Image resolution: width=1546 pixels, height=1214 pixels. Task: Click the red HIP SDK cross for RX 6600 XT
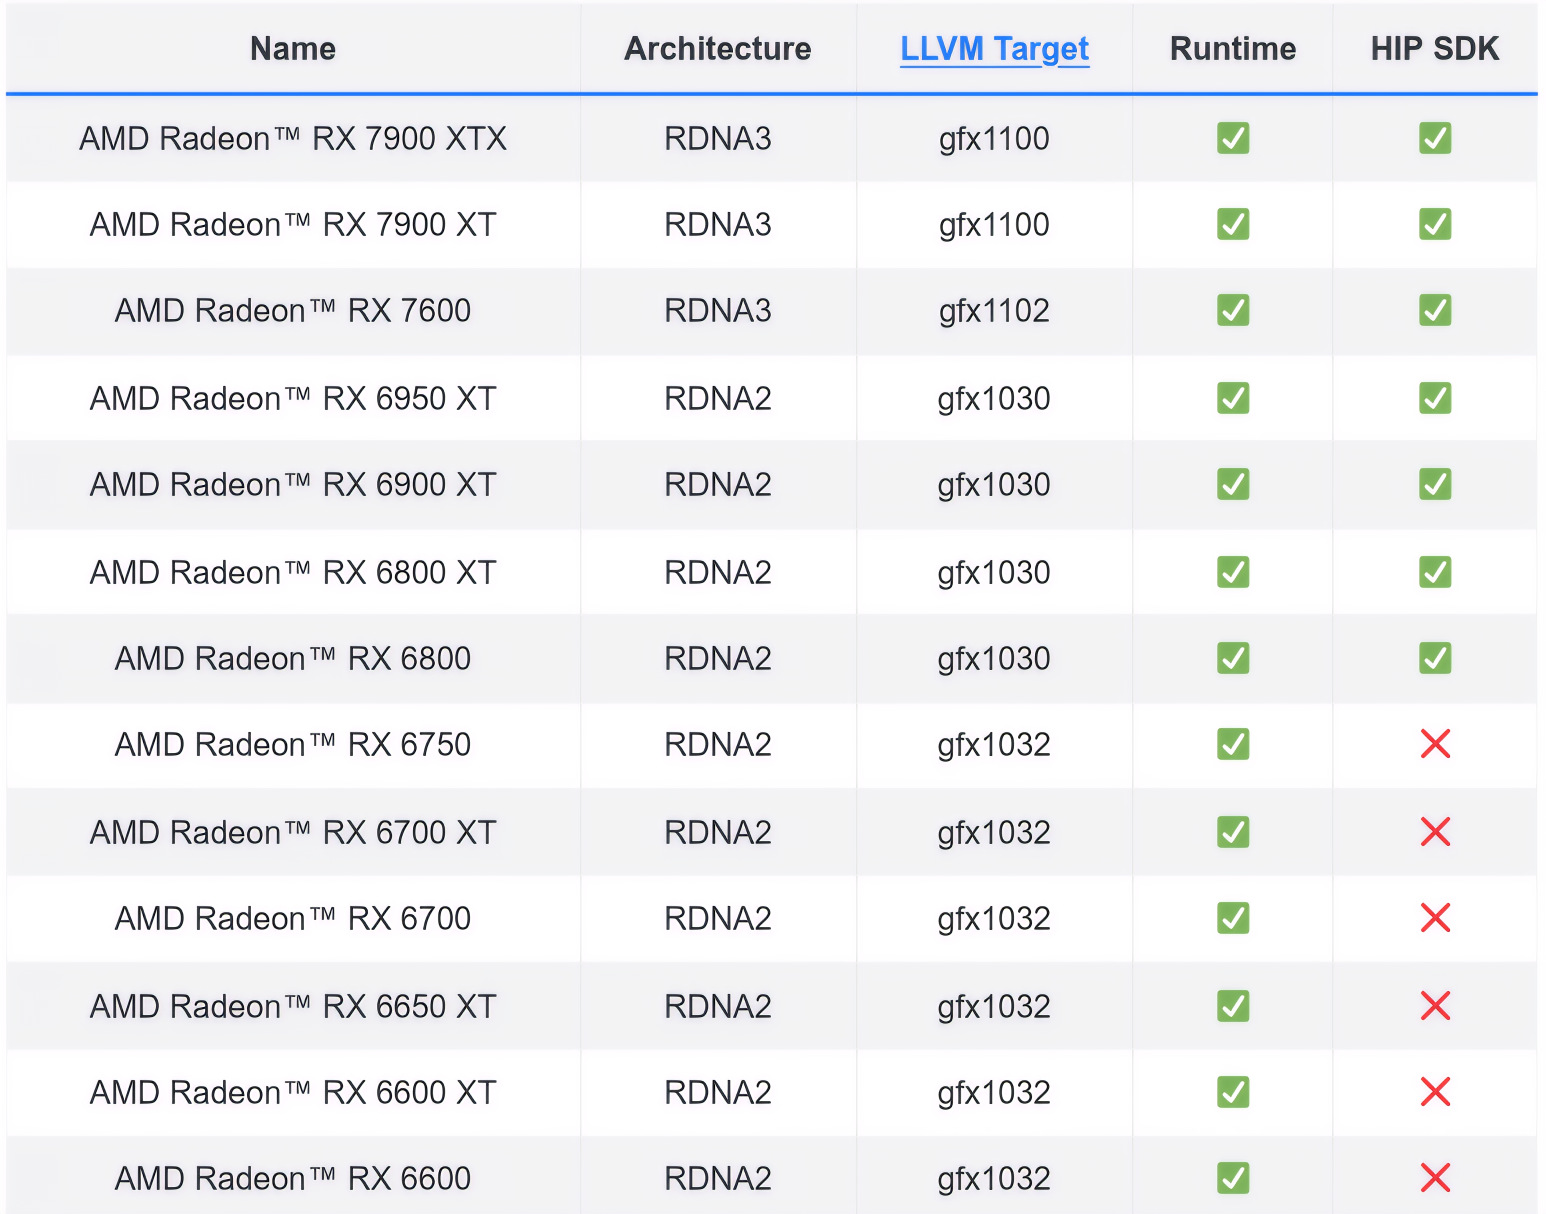pos(1435,1092)
